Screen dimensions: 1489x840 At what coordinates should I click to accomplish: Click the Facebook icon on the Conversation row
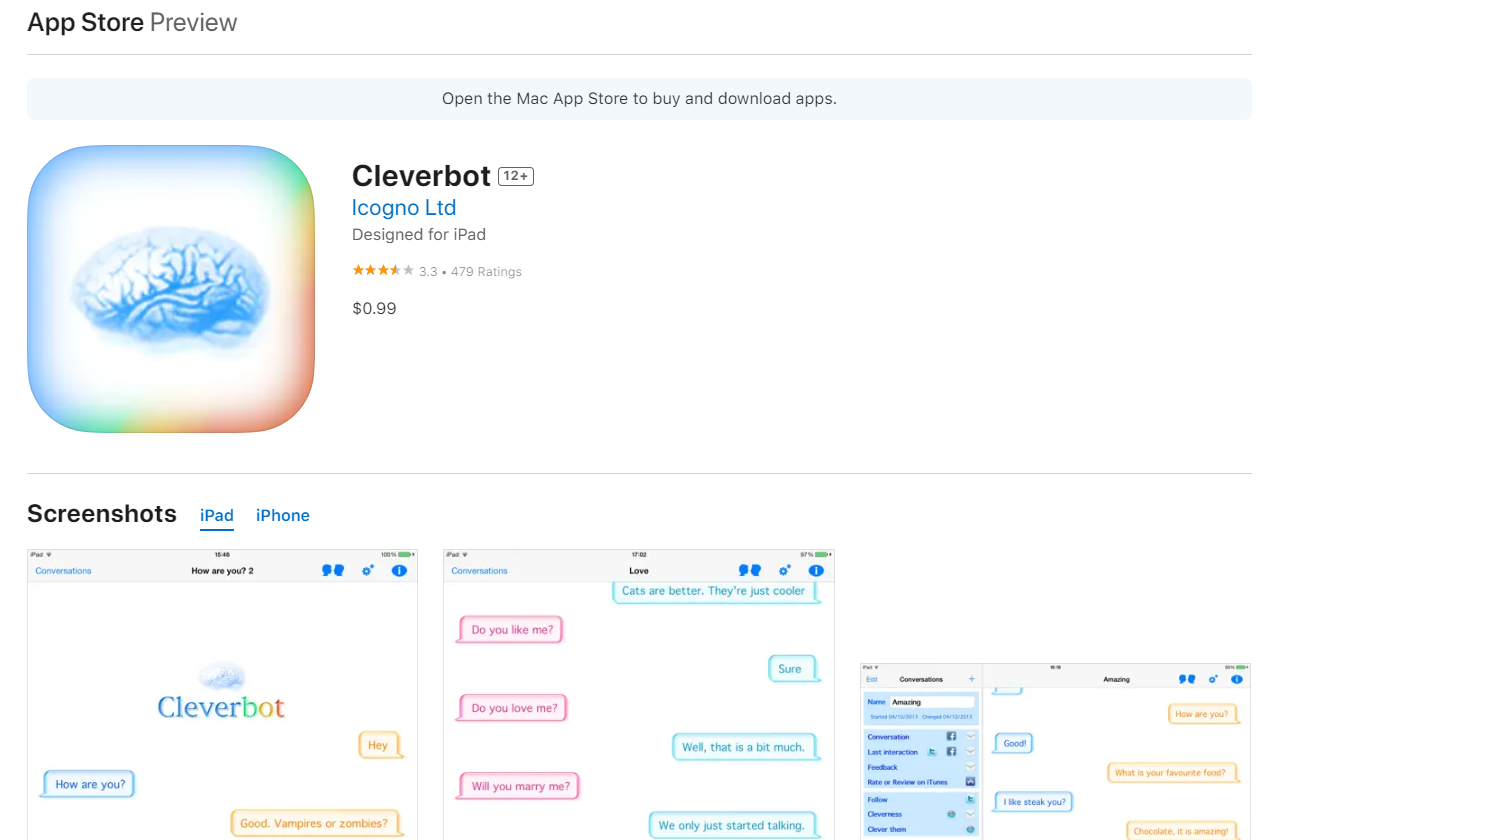(951, 736)
